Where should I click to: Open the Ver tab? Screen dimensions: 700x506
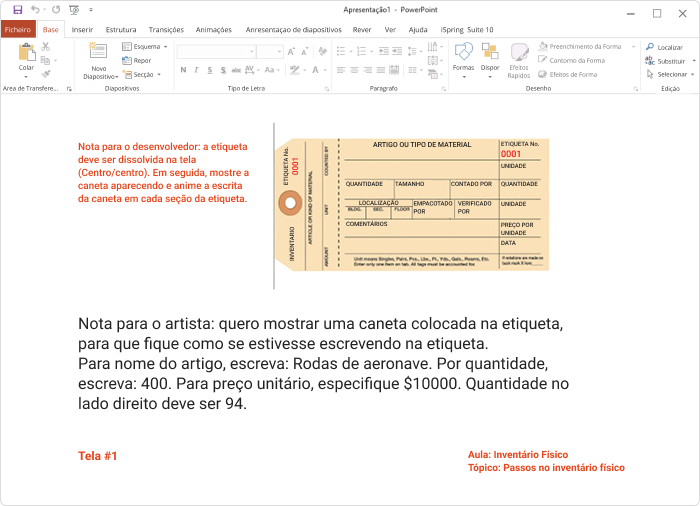pos(390,29)
